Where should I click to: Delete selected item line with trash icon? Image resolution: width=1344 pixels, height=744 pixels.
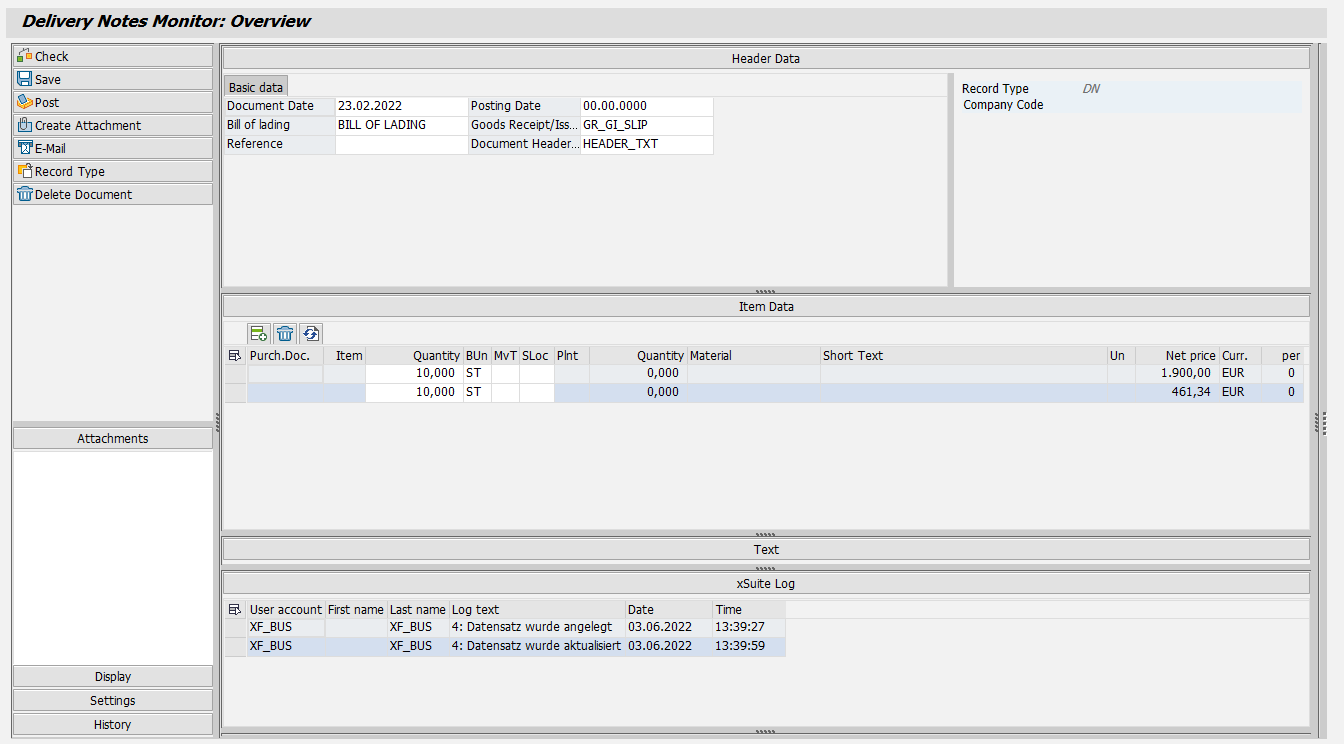(x=285, y=333)
